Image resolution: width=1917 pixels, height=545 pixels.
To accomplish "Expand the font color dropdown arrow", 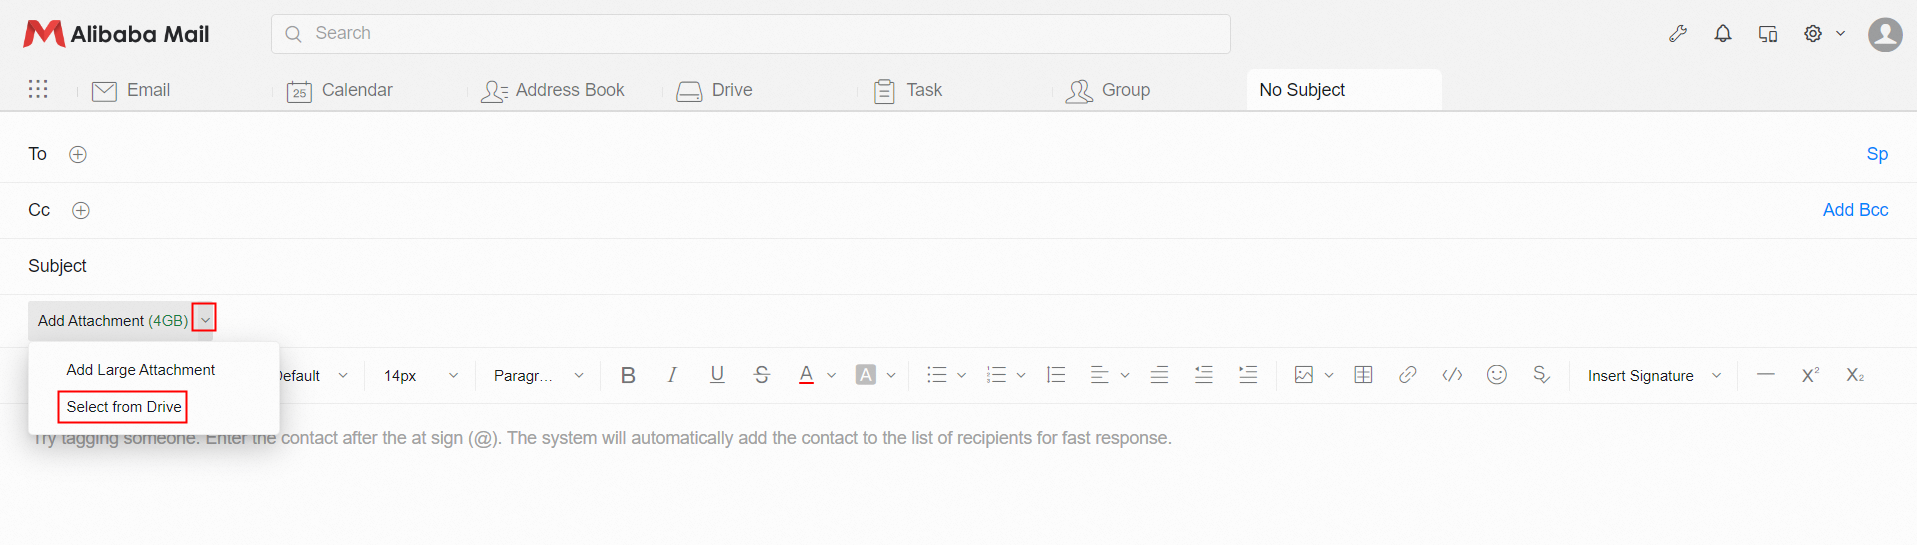I will 832,376.
